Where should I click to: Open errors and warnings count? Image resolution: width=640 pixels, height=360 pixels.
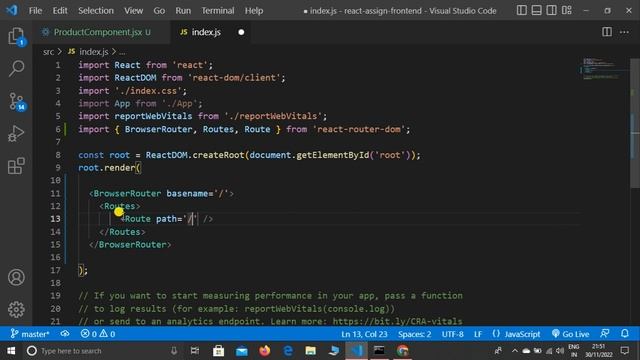coord(98,334)
